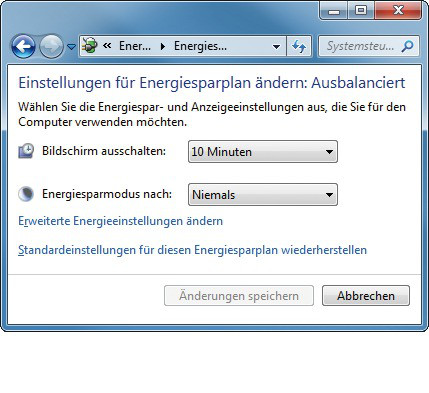The width and height of the screenshot is (429, 393).
Task: Click the power options icon in address bar
Action: click(x=90, y=46)
